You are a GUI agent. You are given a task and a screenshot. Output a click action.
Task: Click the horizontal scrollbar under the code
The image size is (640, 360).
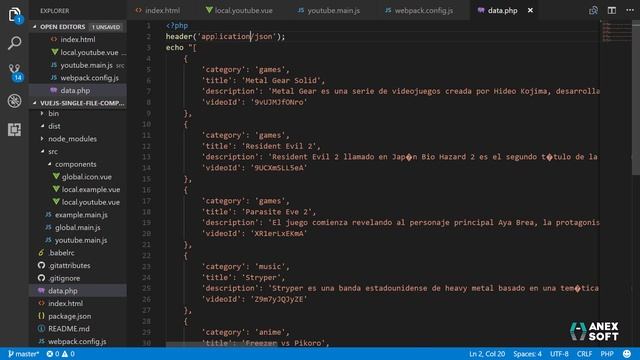[x=222, y=344]
